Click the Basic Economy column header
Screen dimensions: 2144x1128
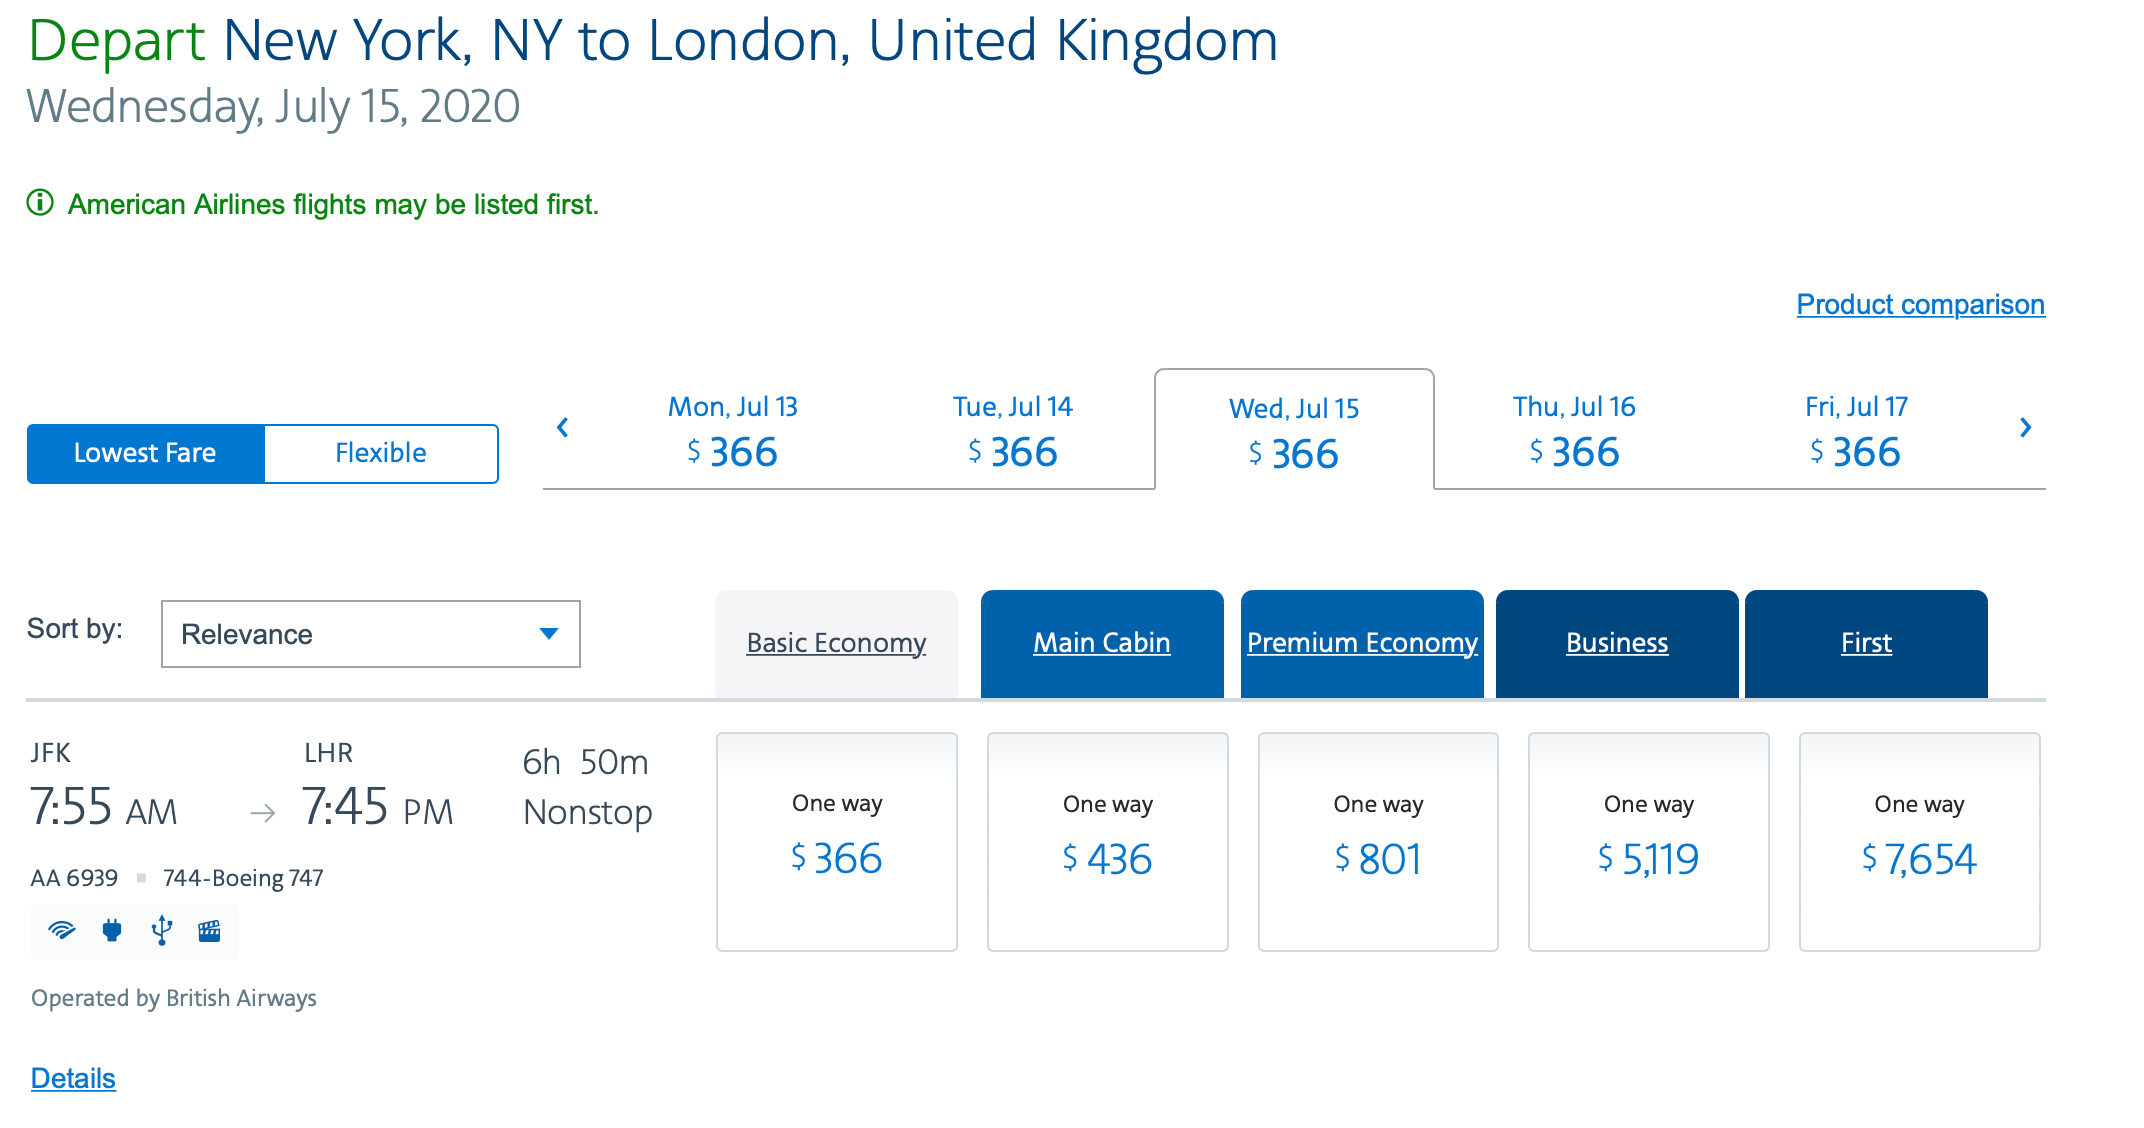pyautogui.click(x=836, y=643)
